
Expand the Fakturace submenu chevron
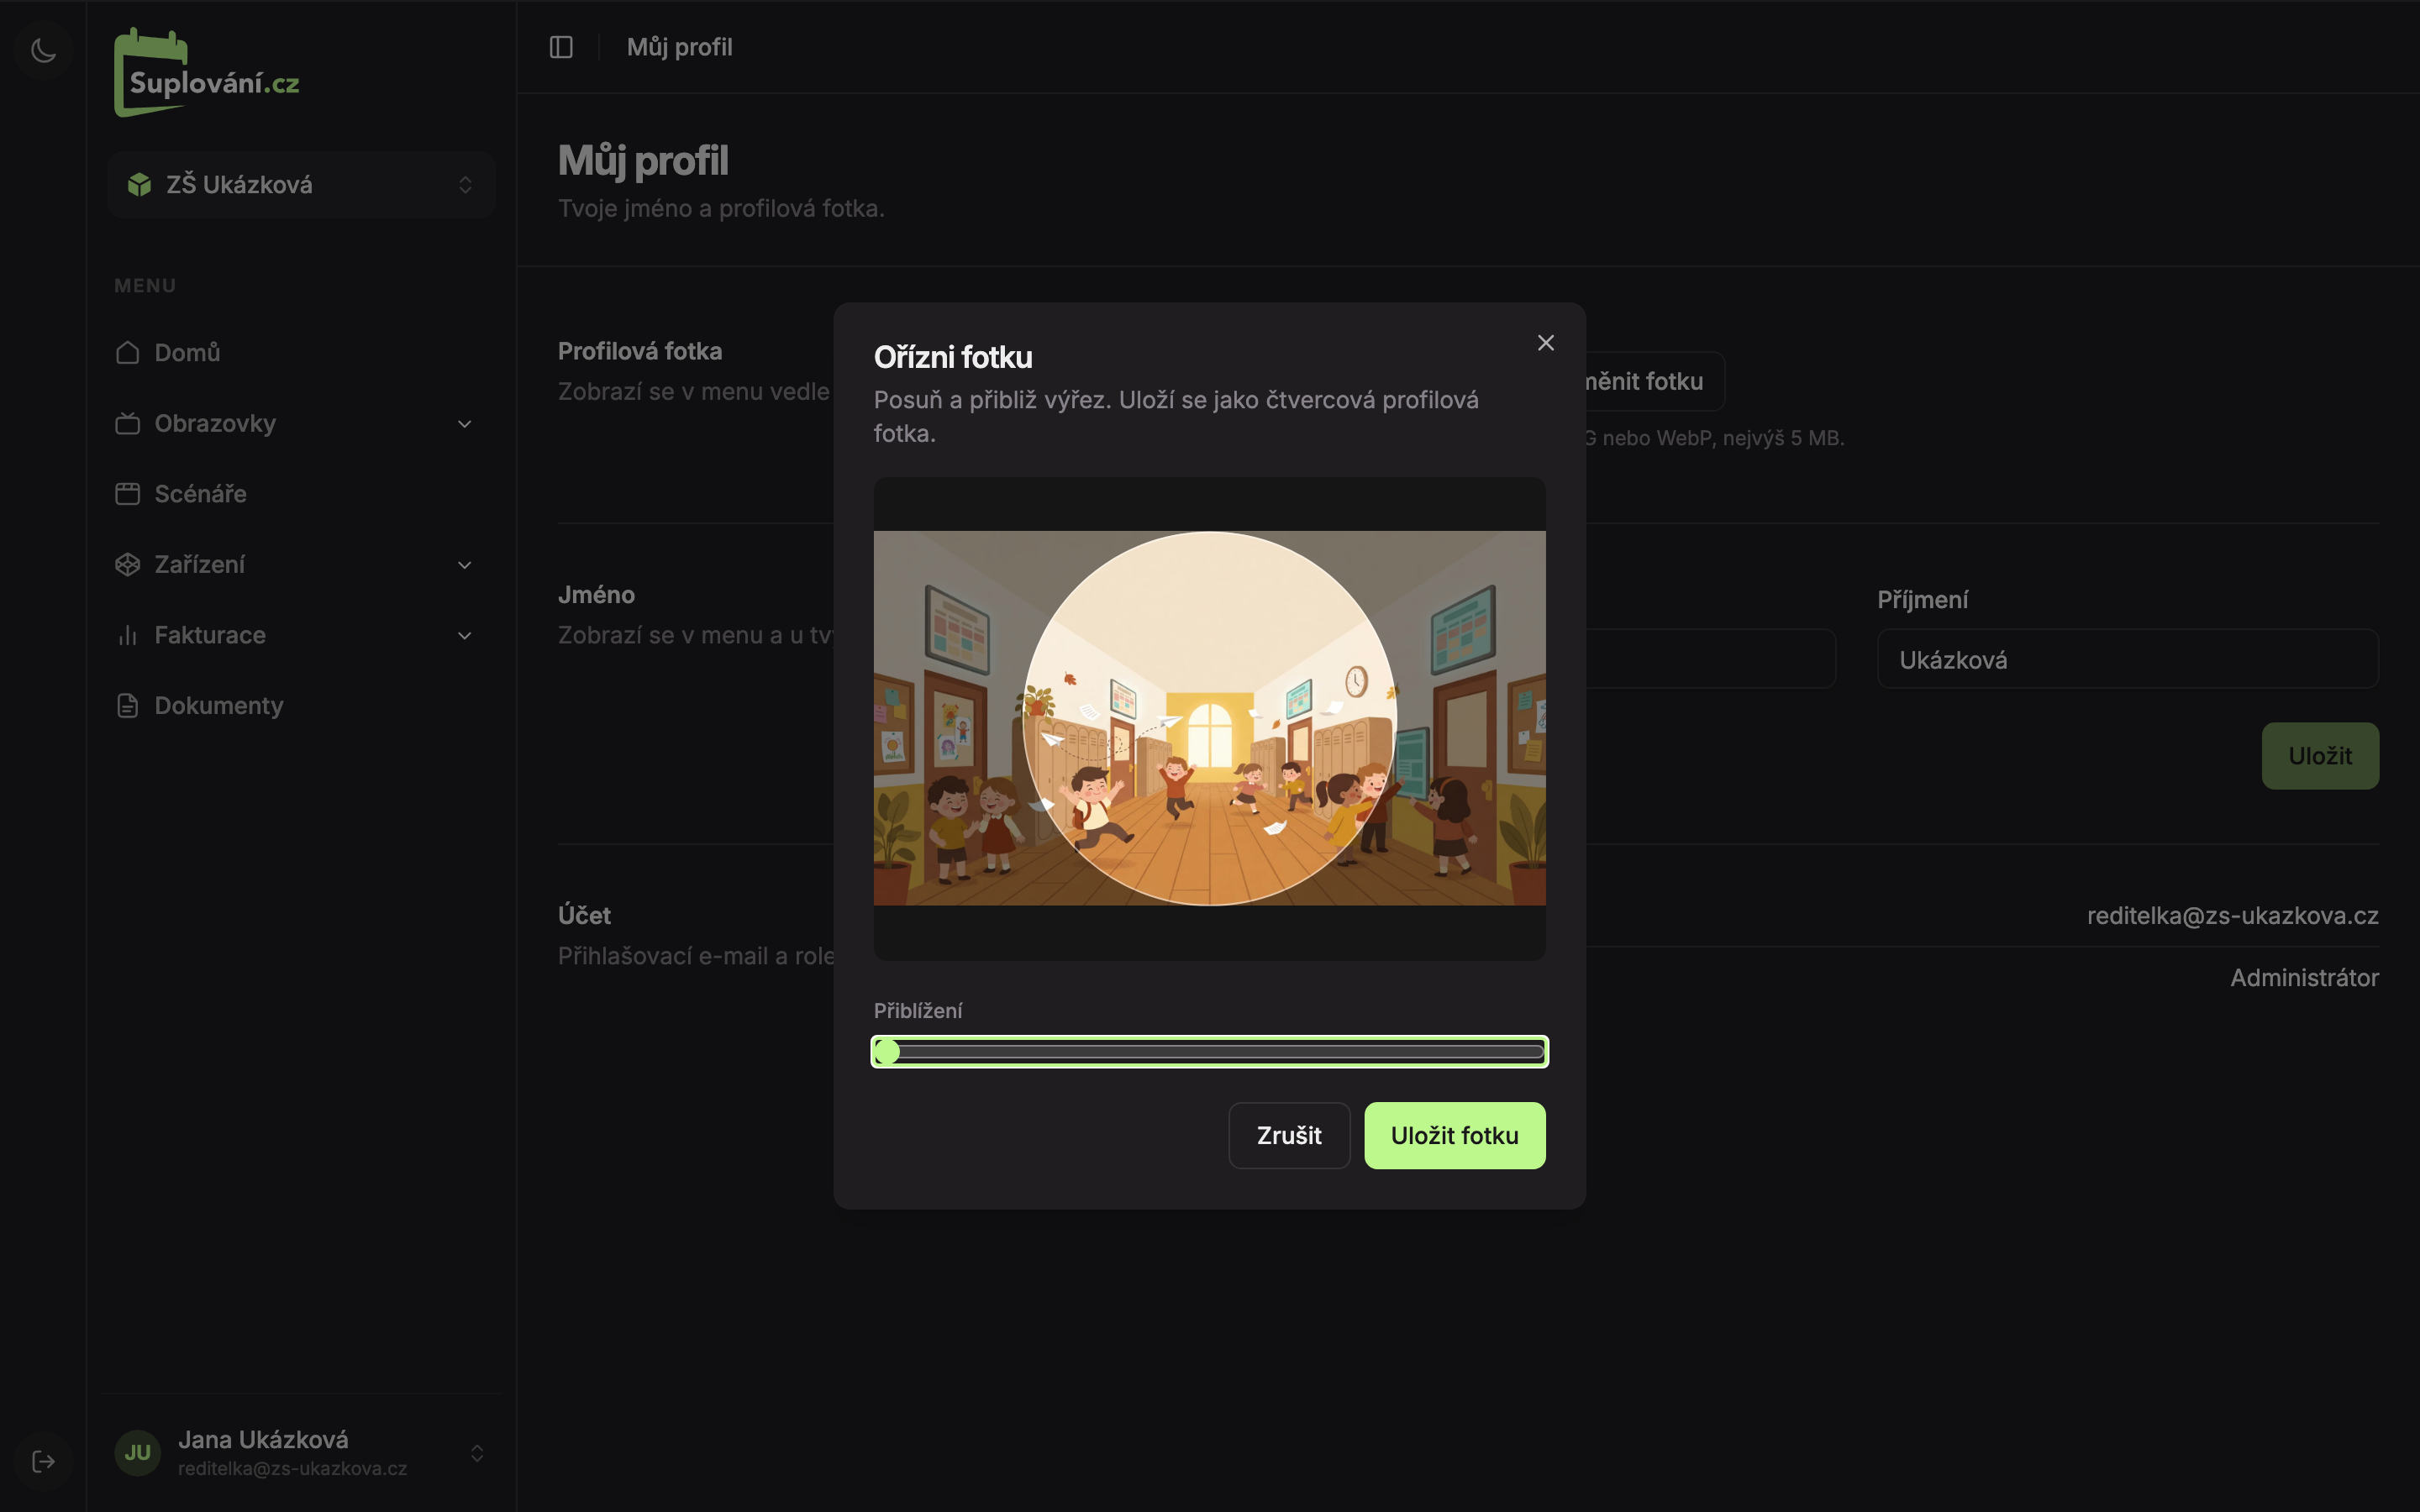(x=465, y=635)
